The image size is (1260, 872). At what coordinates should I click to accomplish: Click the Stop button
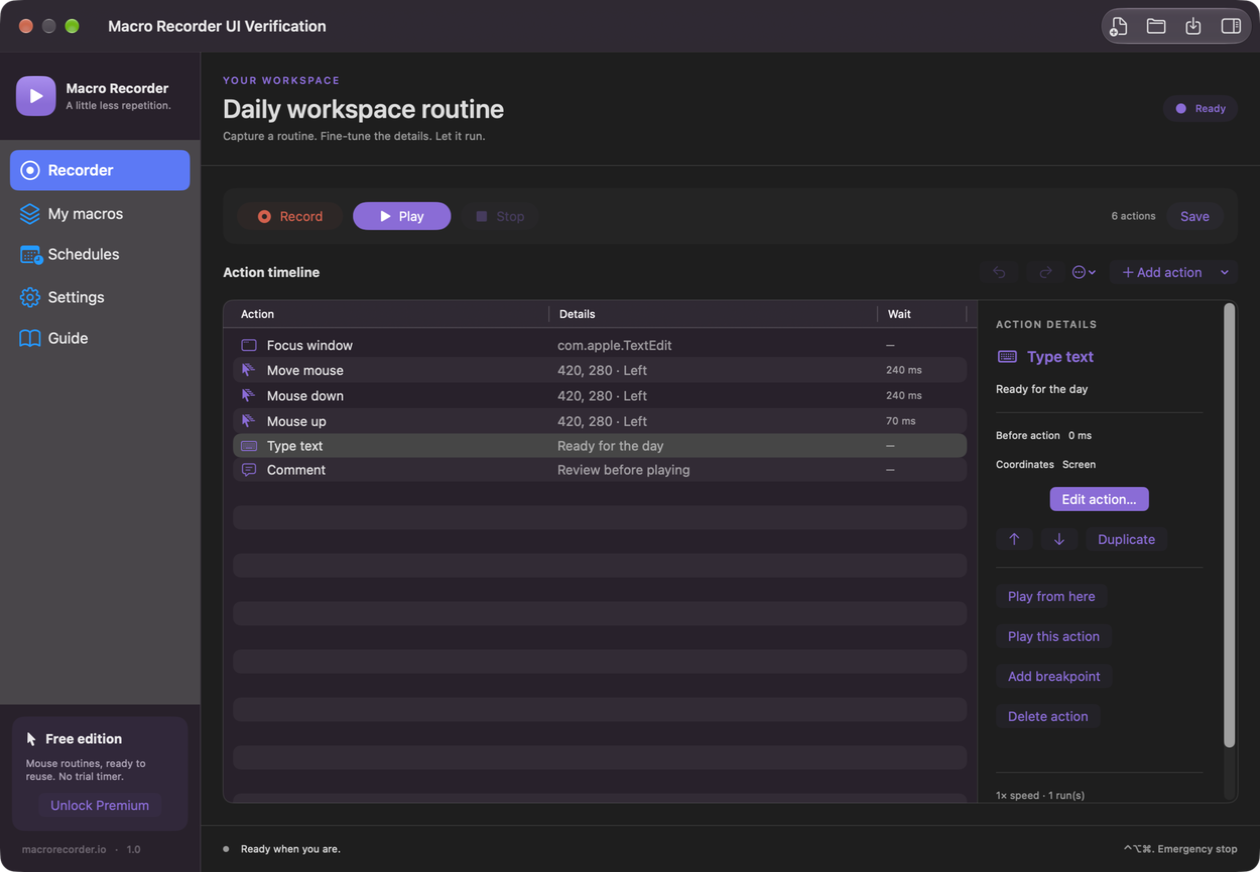(499, 216)
